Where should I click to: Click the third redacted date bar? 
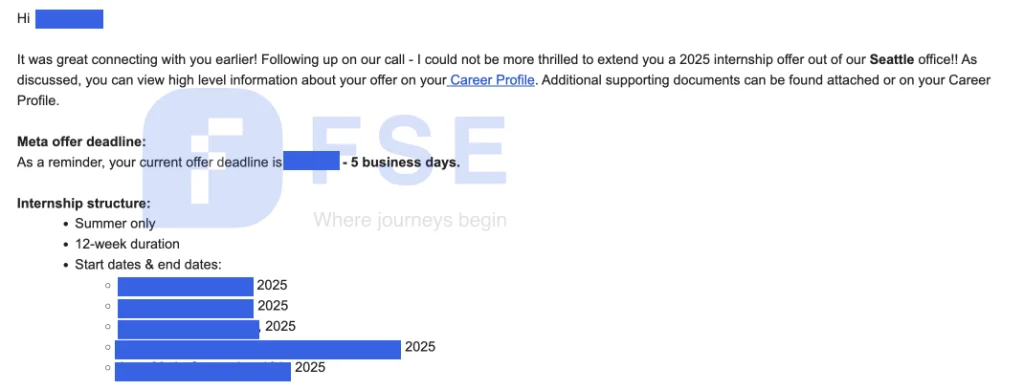(188, 329)
